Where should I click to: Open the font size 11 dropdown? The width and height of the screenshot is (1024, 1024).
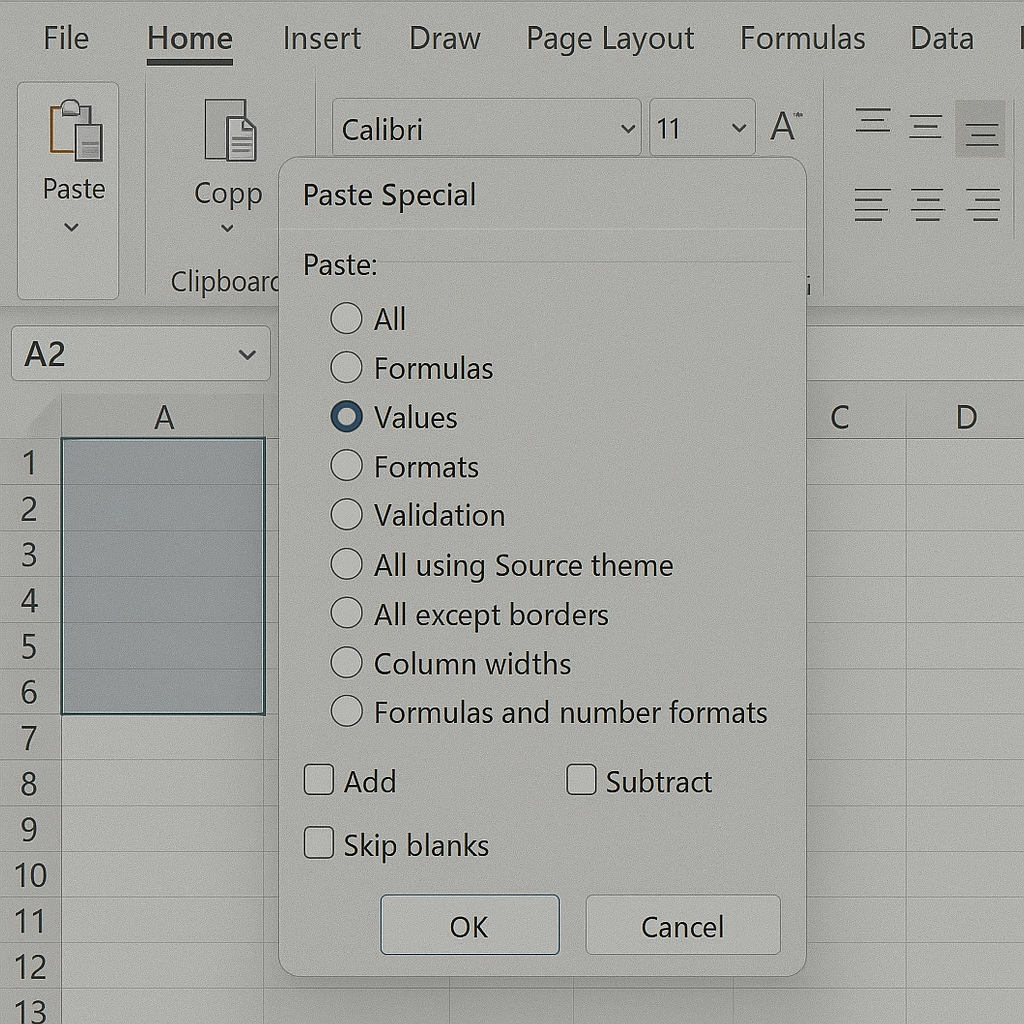coord(739,129)
